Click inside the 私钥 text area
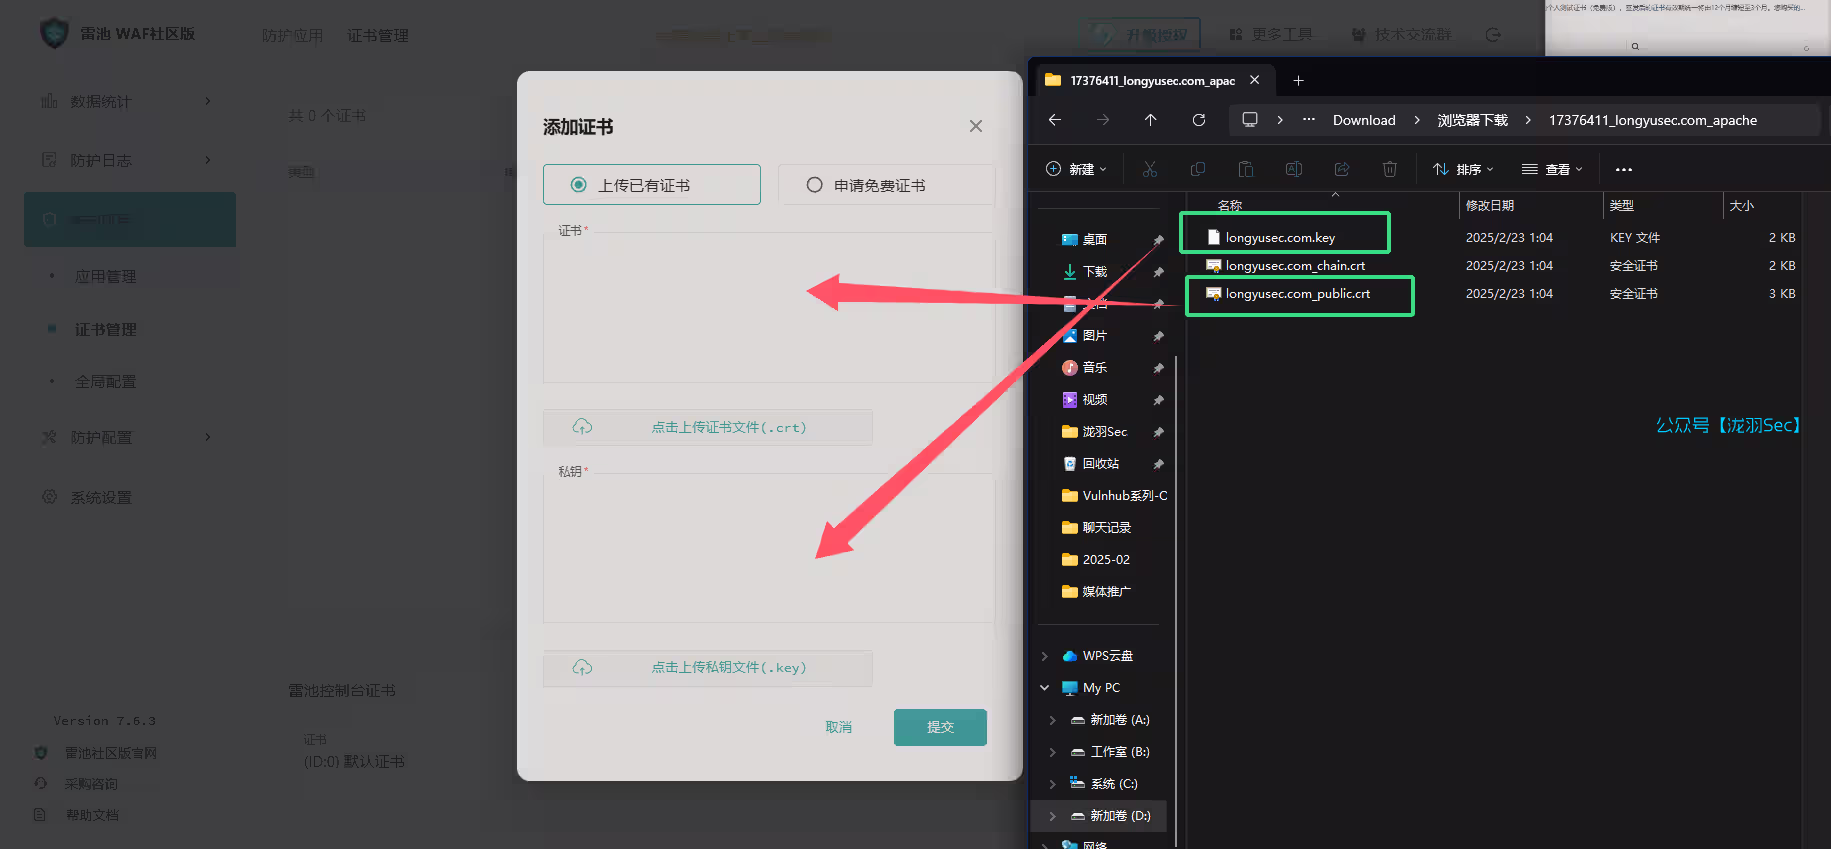The image size is (1831, 849). (768, 548)
